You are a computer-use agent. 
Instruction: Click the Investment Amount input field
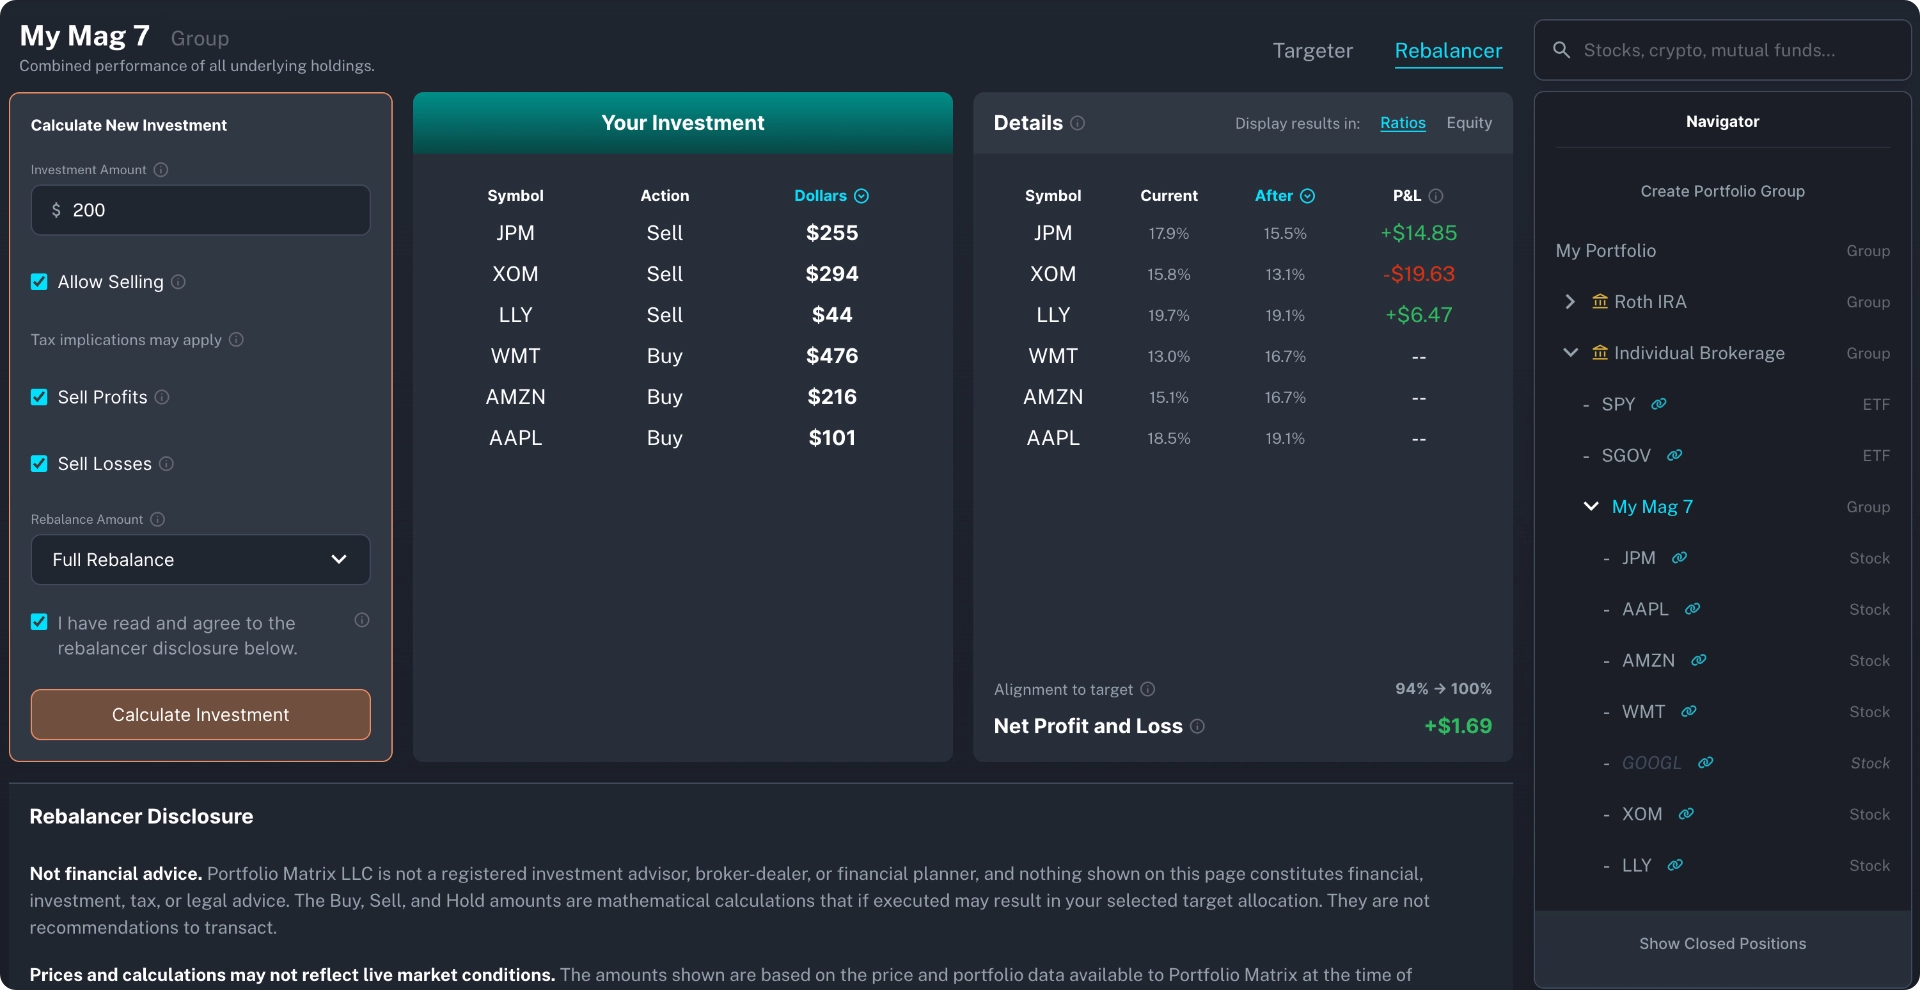tap(200, 210)
